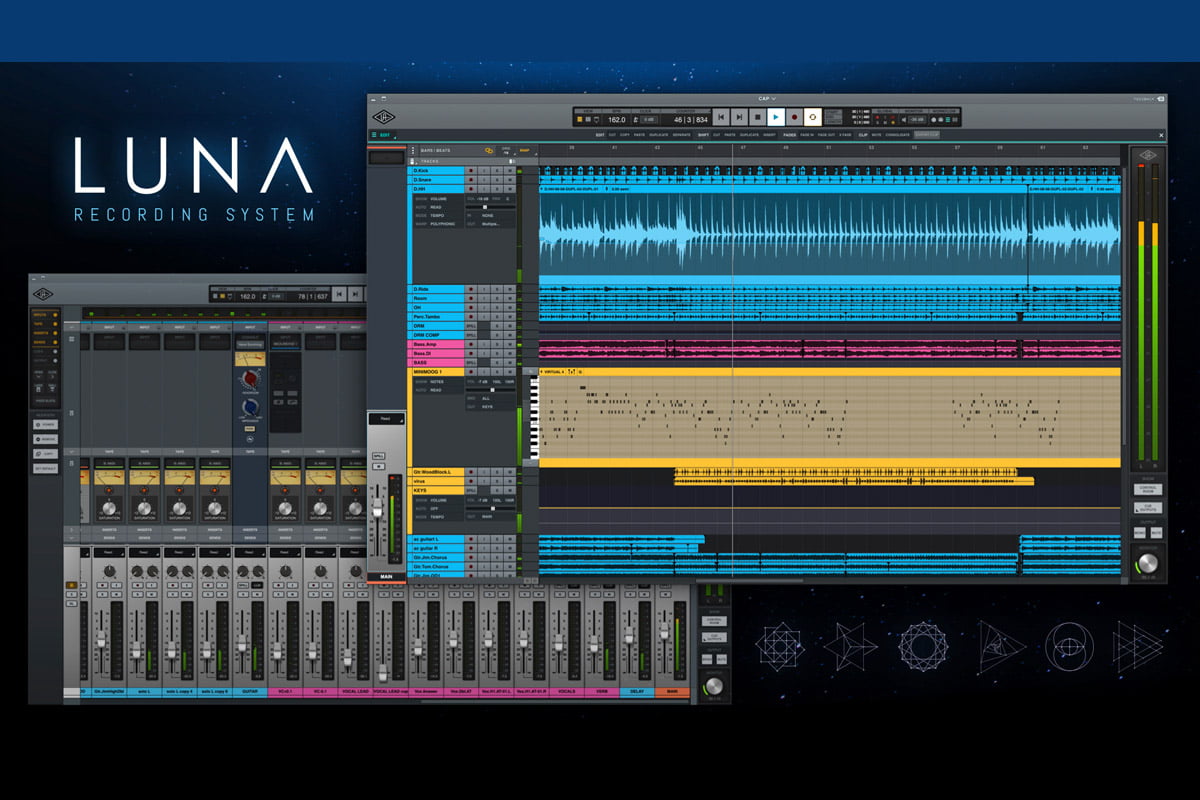This screenshot has width=1200, height=800.
Task: Skip to end in timeline transport
Action: (739, 117)
